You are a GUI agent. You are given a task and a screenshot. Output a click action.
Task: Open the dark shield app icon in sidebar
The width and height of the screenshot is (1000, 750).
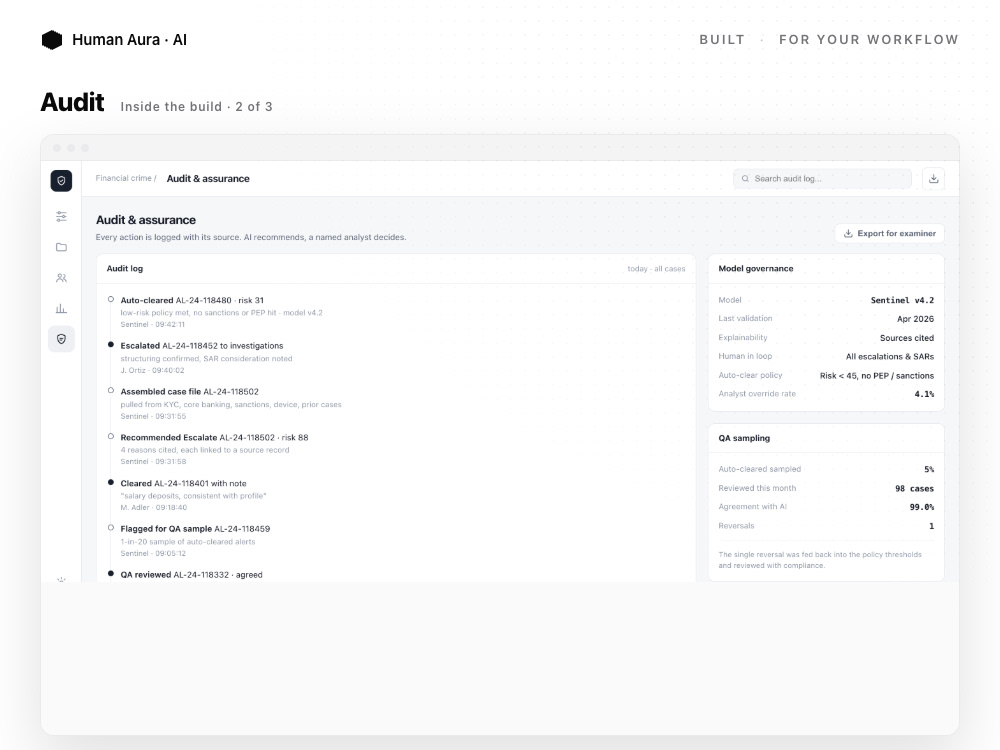(61, 180)
